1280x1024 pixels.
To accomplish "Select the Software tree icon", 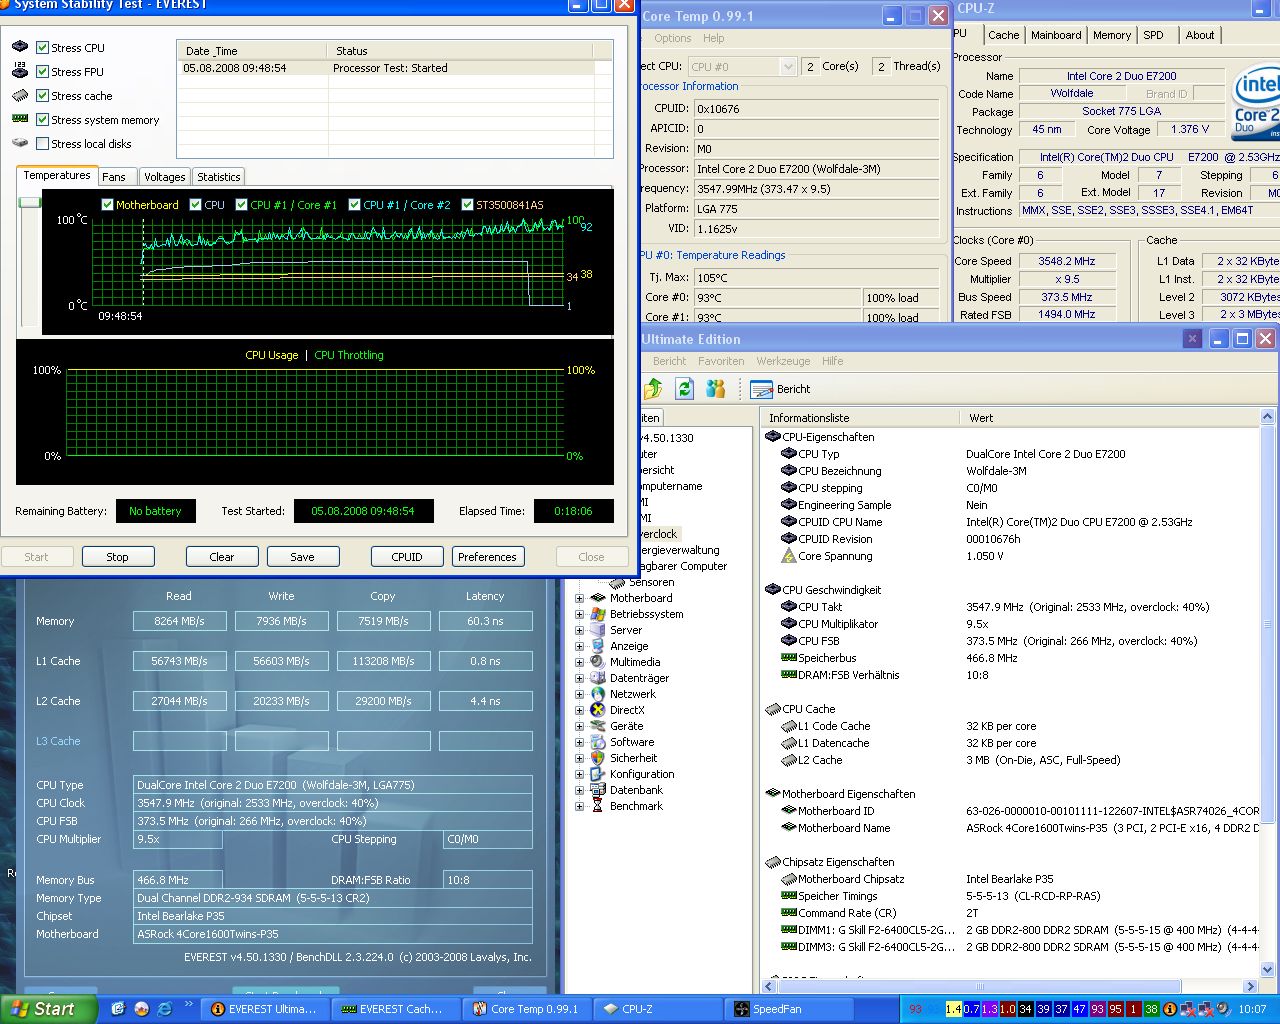I will pyautogui.click(x=597, y=742).
